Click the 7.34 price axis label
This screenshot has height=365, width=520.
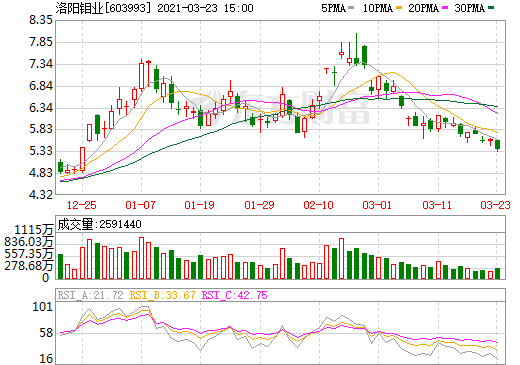tap(41, 64)
